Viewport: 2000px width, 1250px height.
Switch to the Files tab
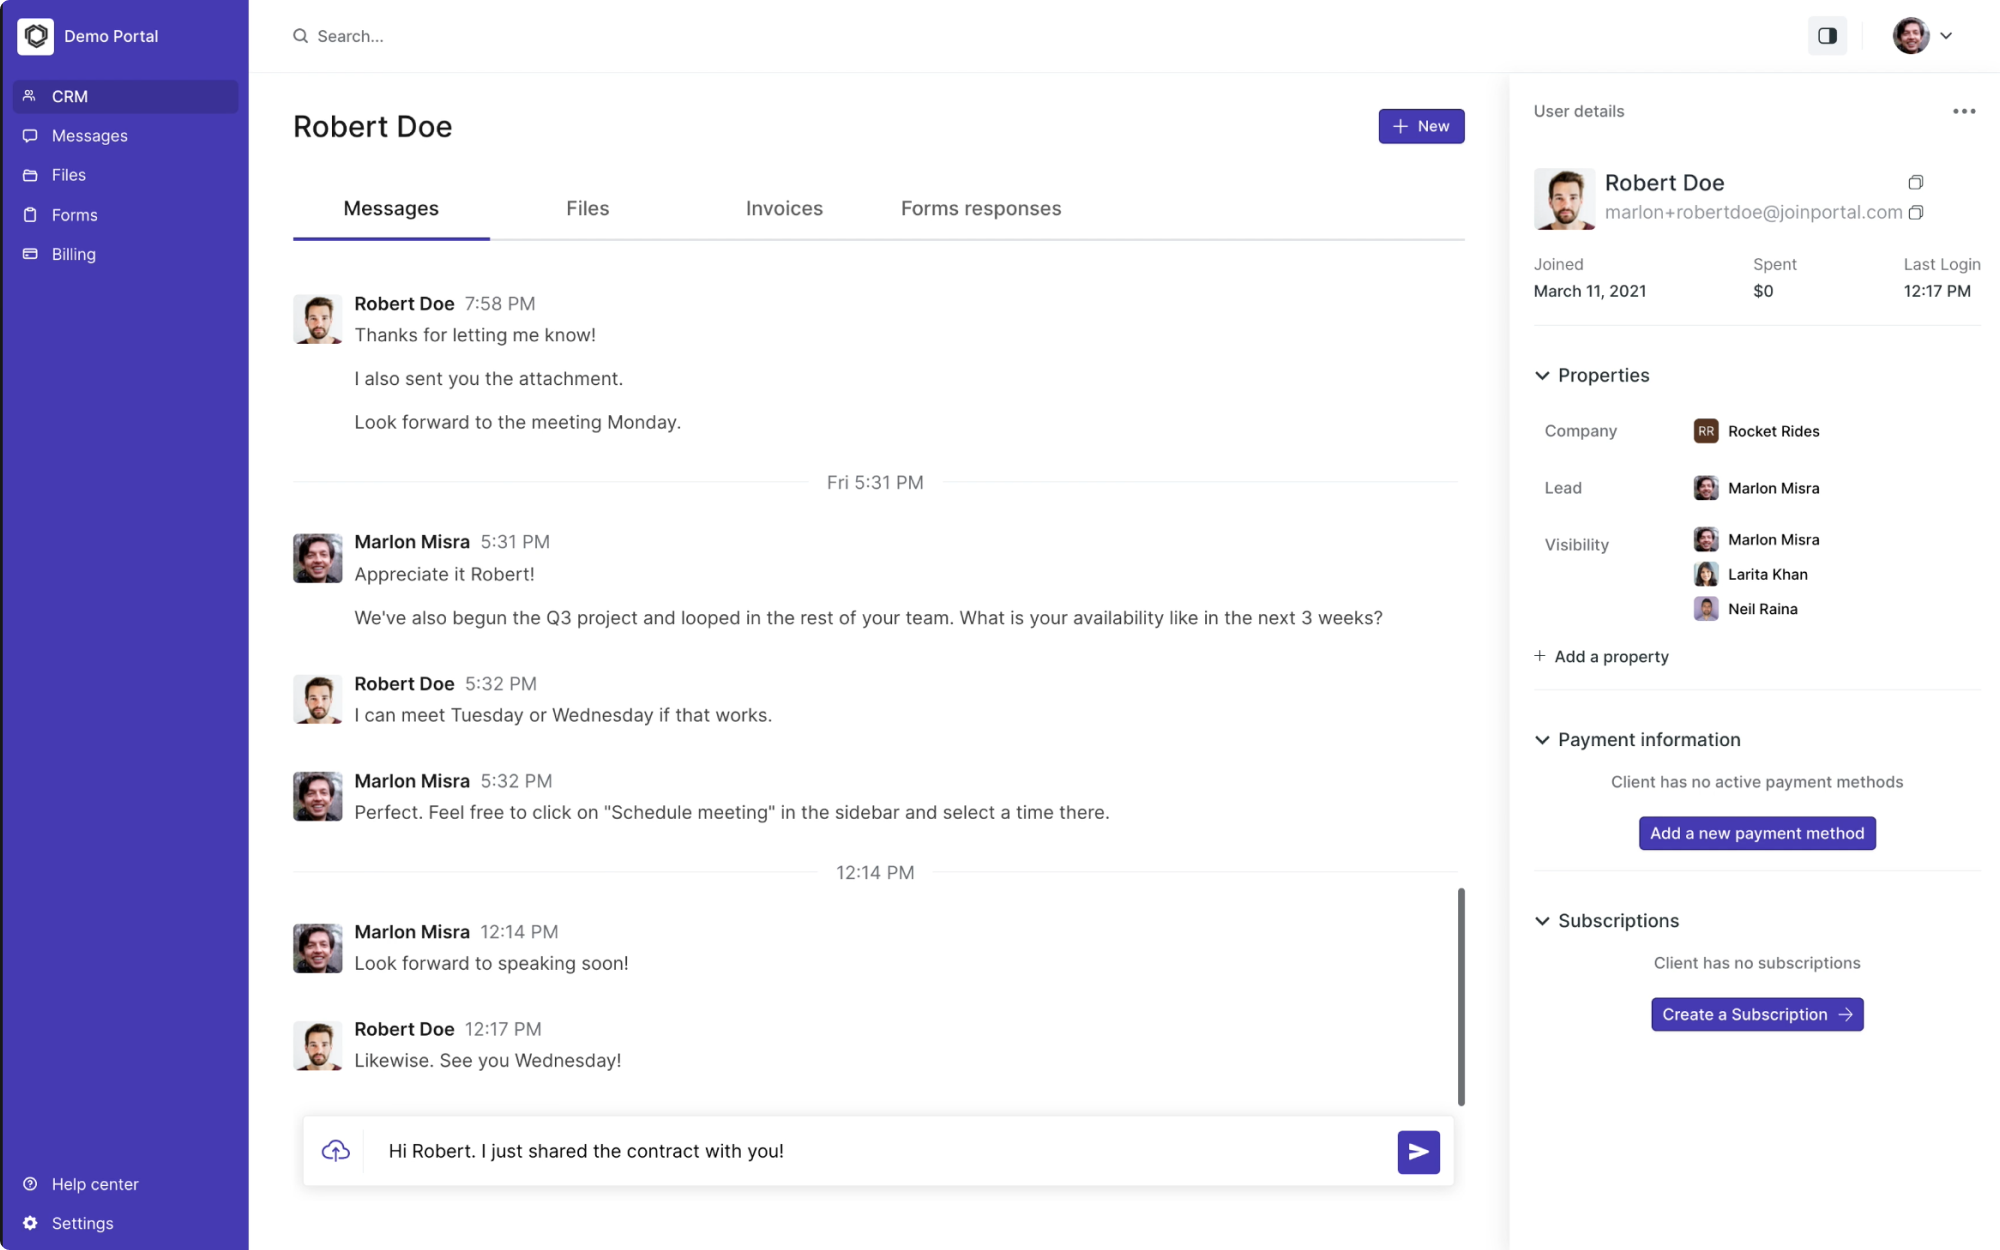click(x=587, y=209)
